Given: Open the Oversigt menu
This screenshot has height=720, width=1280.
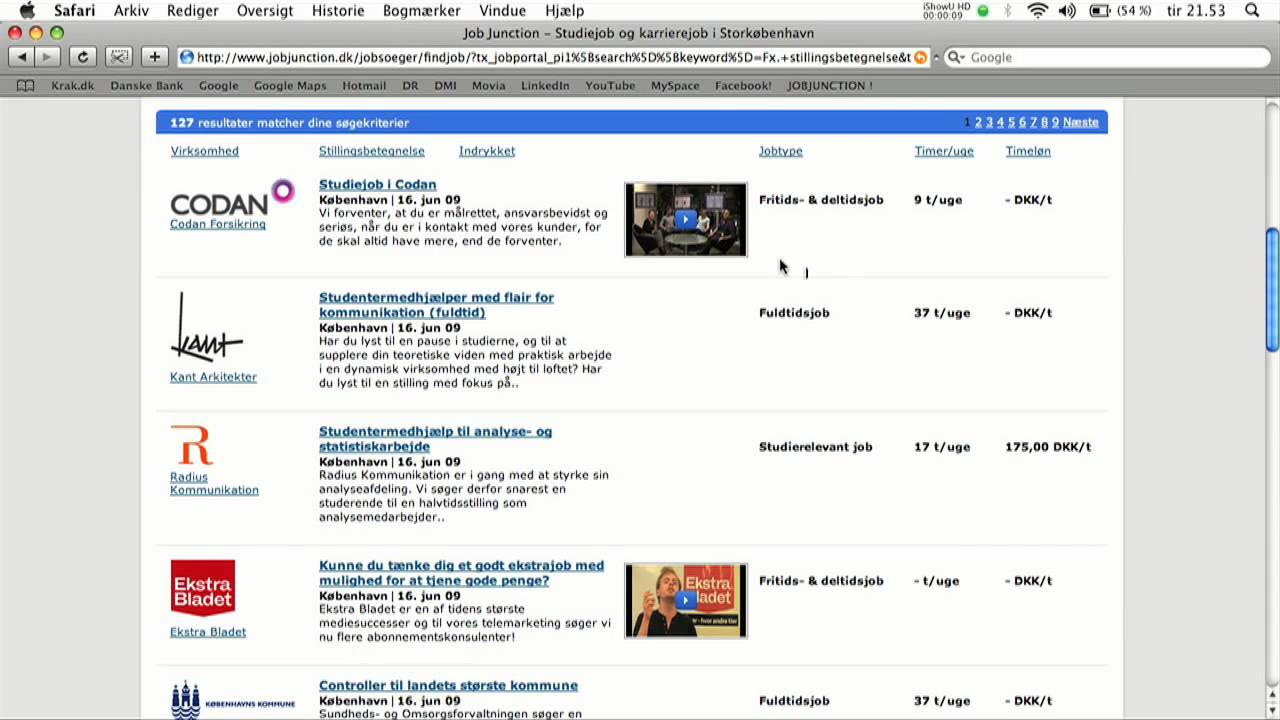Looking at the screenshot, I should pyautogui.click(x=265, y=11).
